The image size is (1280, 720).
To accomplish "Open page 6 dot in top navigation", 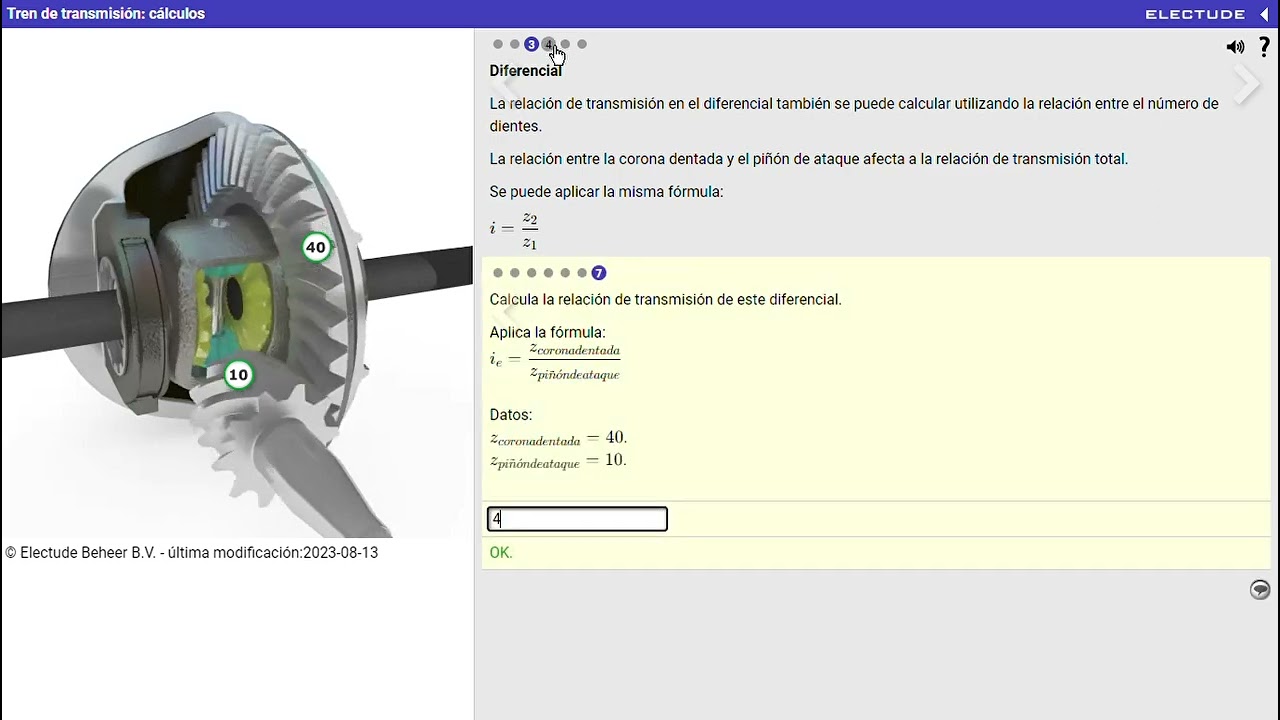I will click(x=582, y=44).
